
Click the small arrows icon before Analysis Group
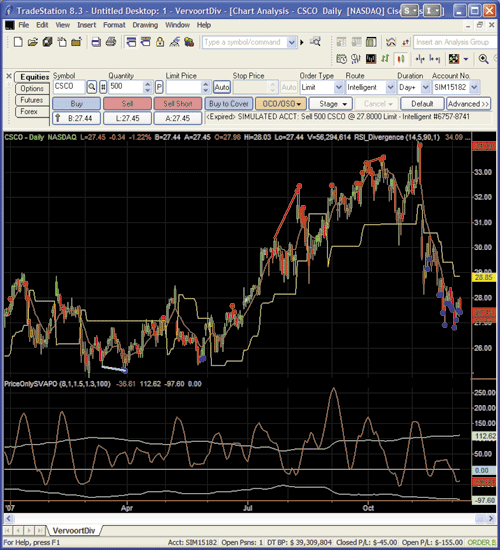pyautogui.click(x=406, y=42)
